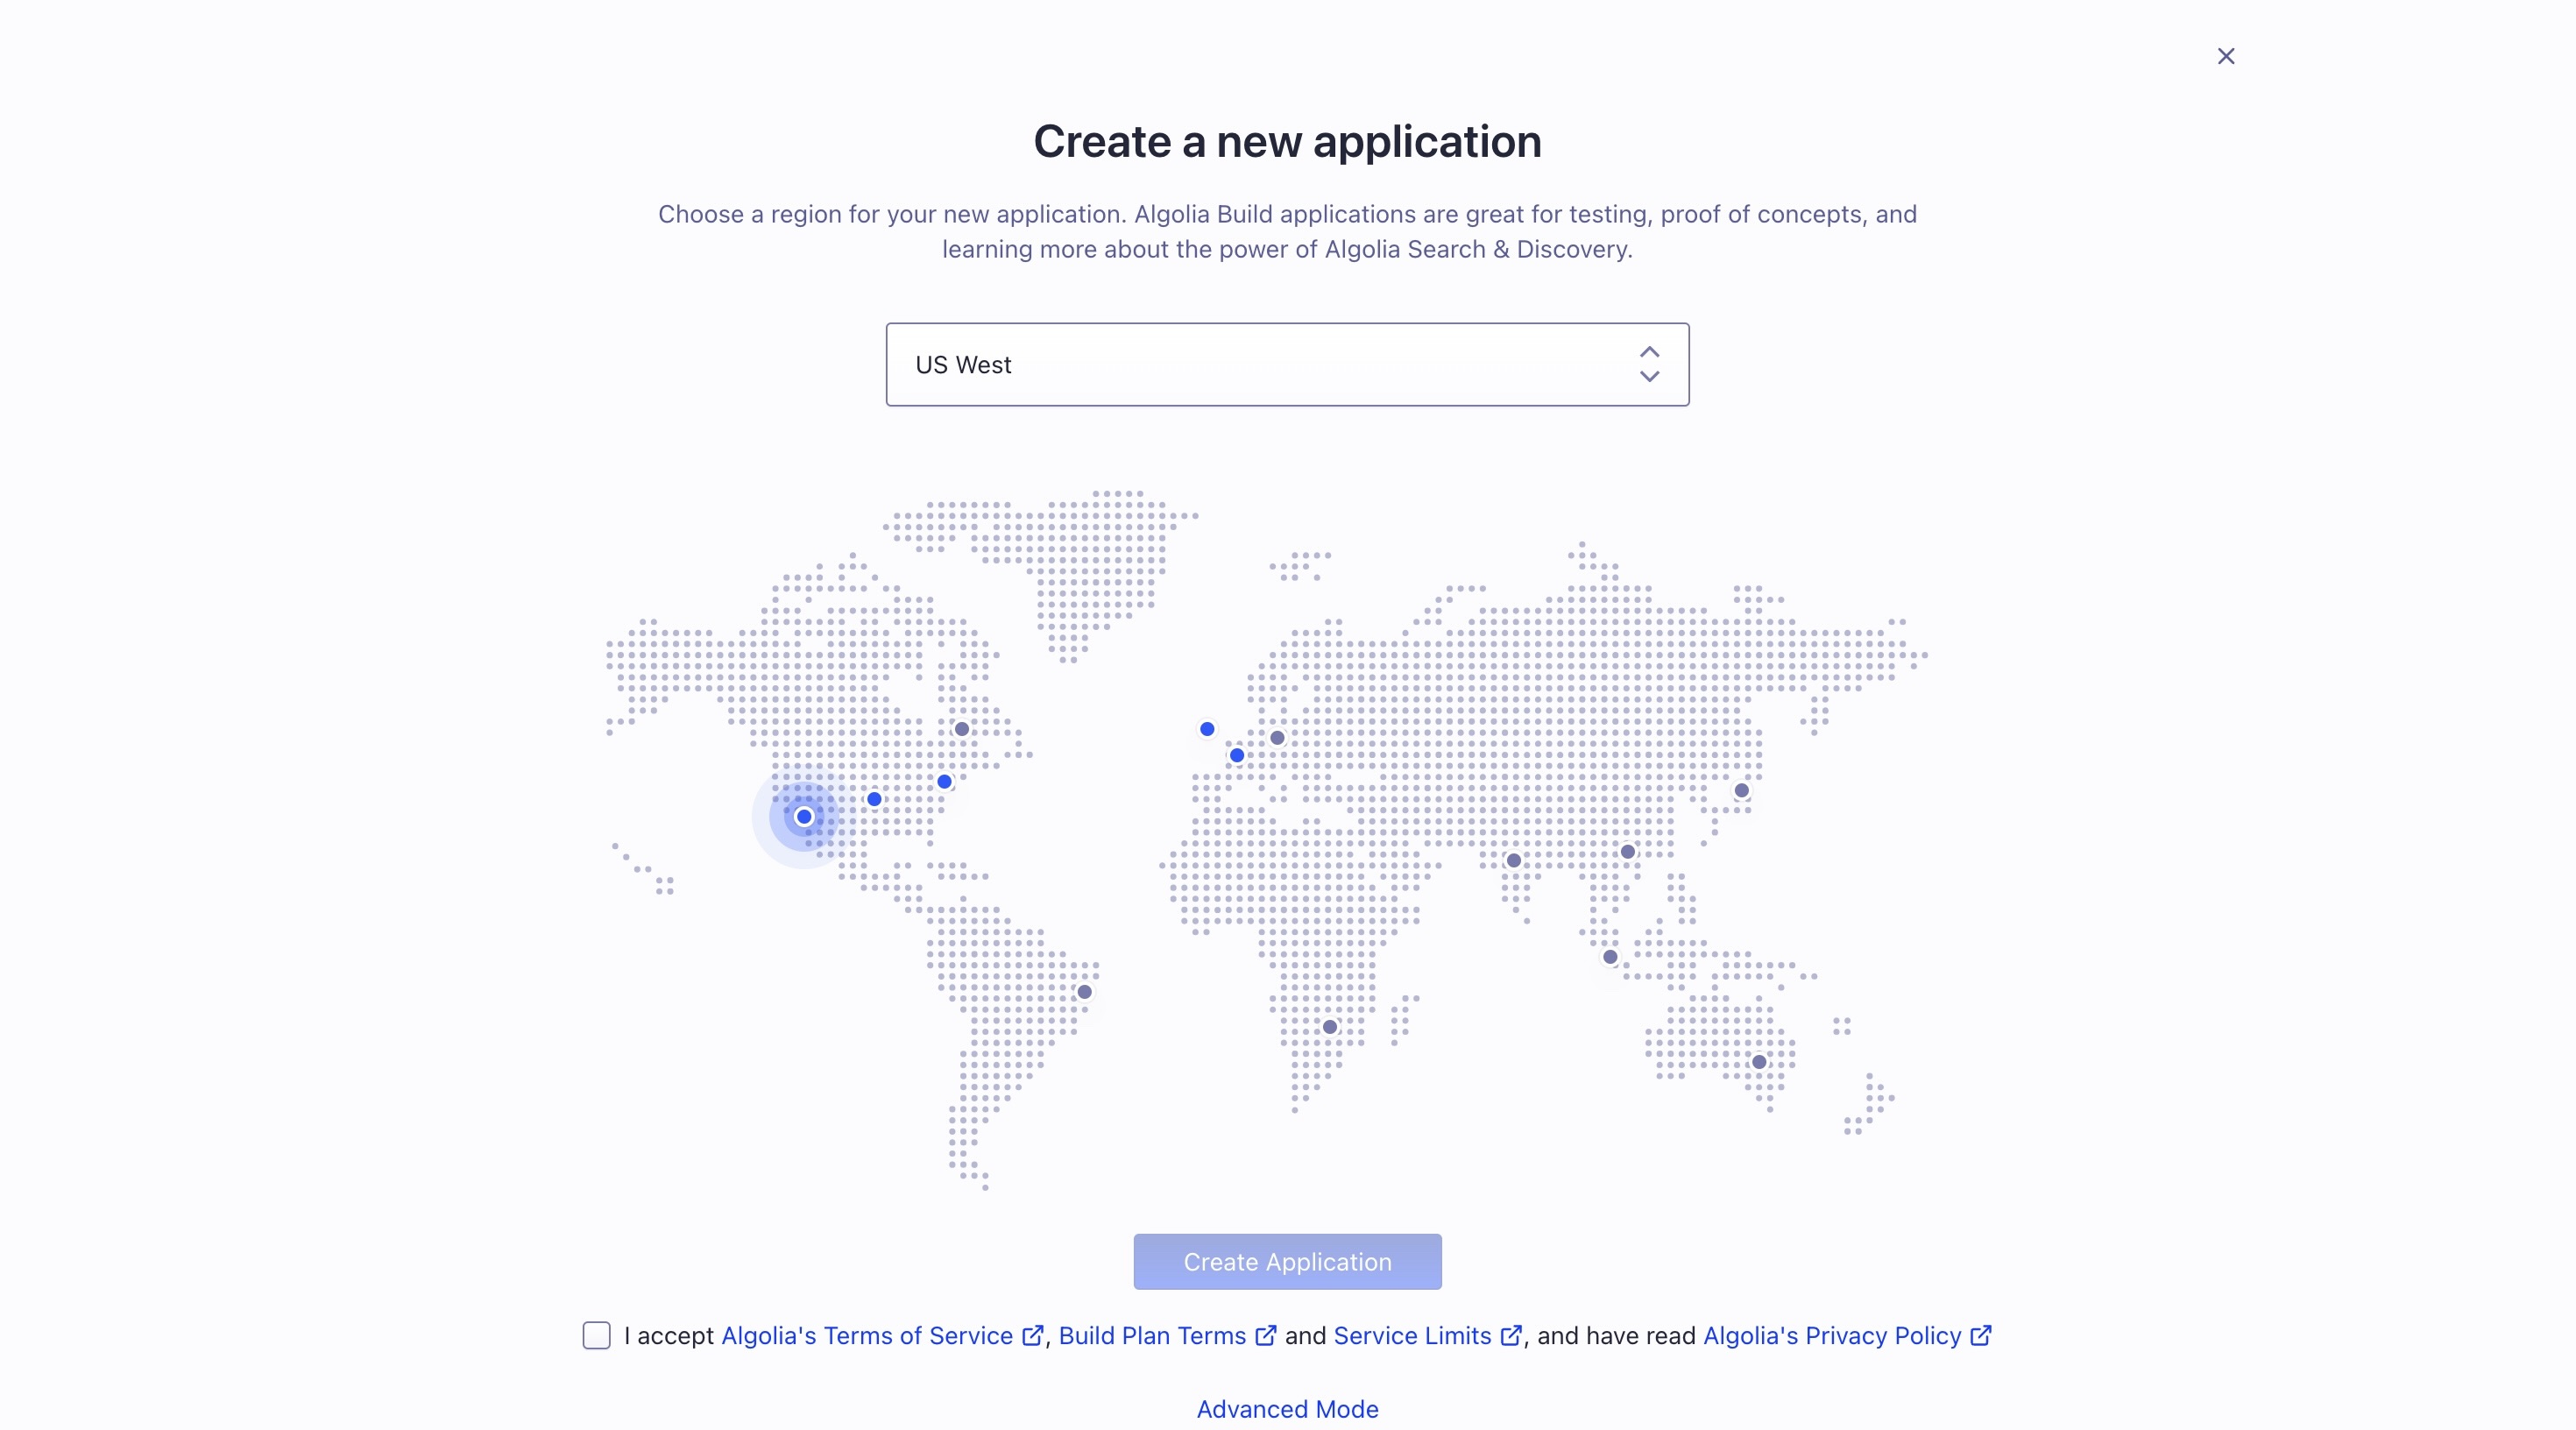Click the dropdown up-down chevron arrows
Image resolution: width=2576 pixels, height=1430 pixels.
pyautogui.click(x=1649, y=364)
